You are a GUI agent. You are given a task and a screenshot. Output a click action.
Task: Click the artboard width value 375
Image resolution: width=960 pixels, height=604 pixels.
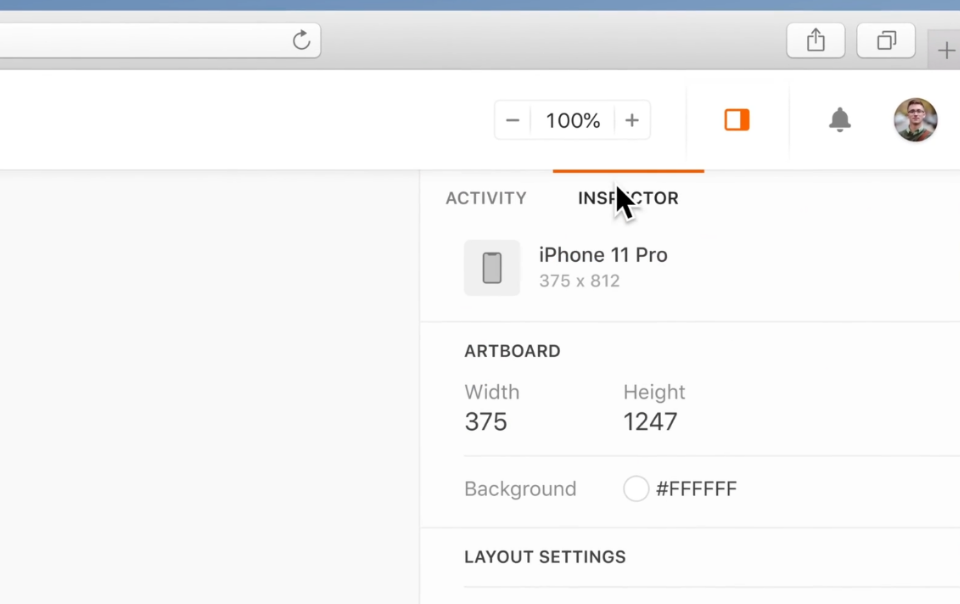click(486, 422)
